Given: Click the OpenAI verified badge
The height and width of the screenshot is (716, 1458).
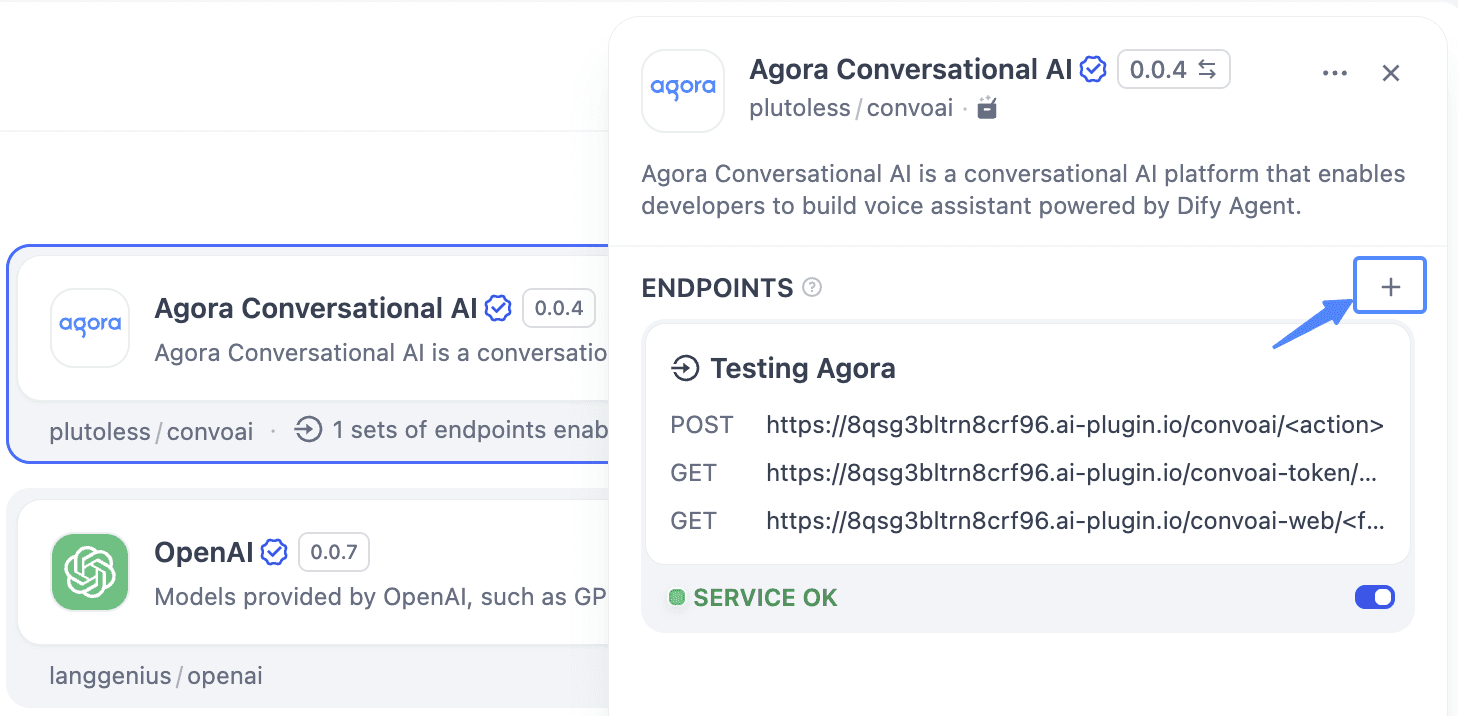Looking at the screenshot, I should pyautogui.click(x=274, y=552).
